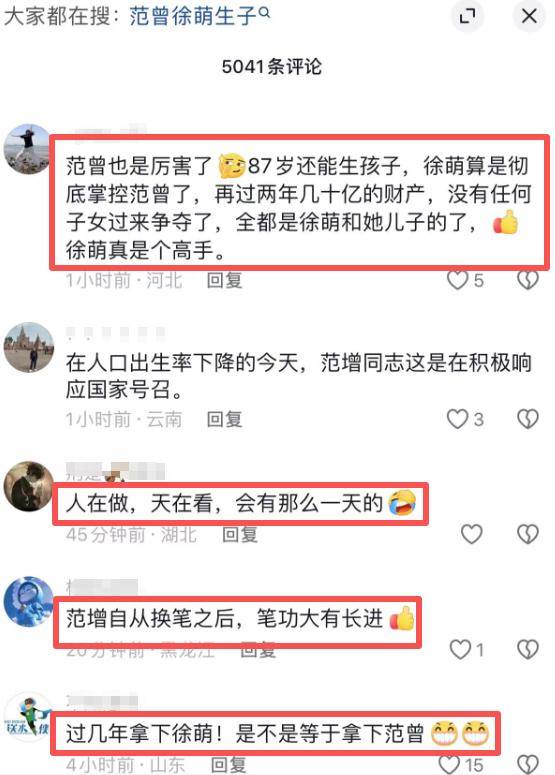This screenshot has height=775, width=555.
Task: Open the Hebei commenter's avatar
Action: [x=28, y=149]
